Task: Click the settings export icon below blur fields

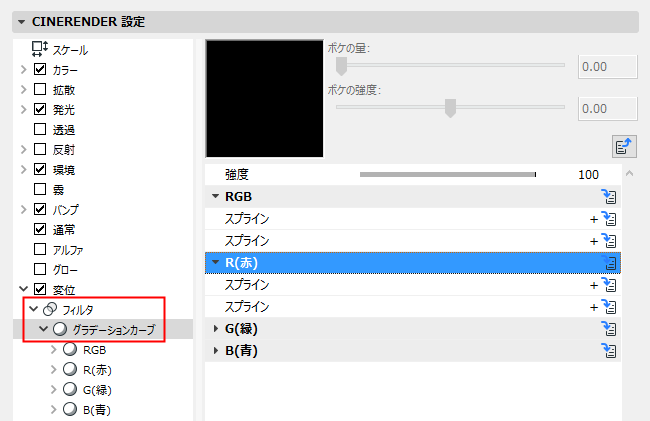Action: click(x=624, y=146)
